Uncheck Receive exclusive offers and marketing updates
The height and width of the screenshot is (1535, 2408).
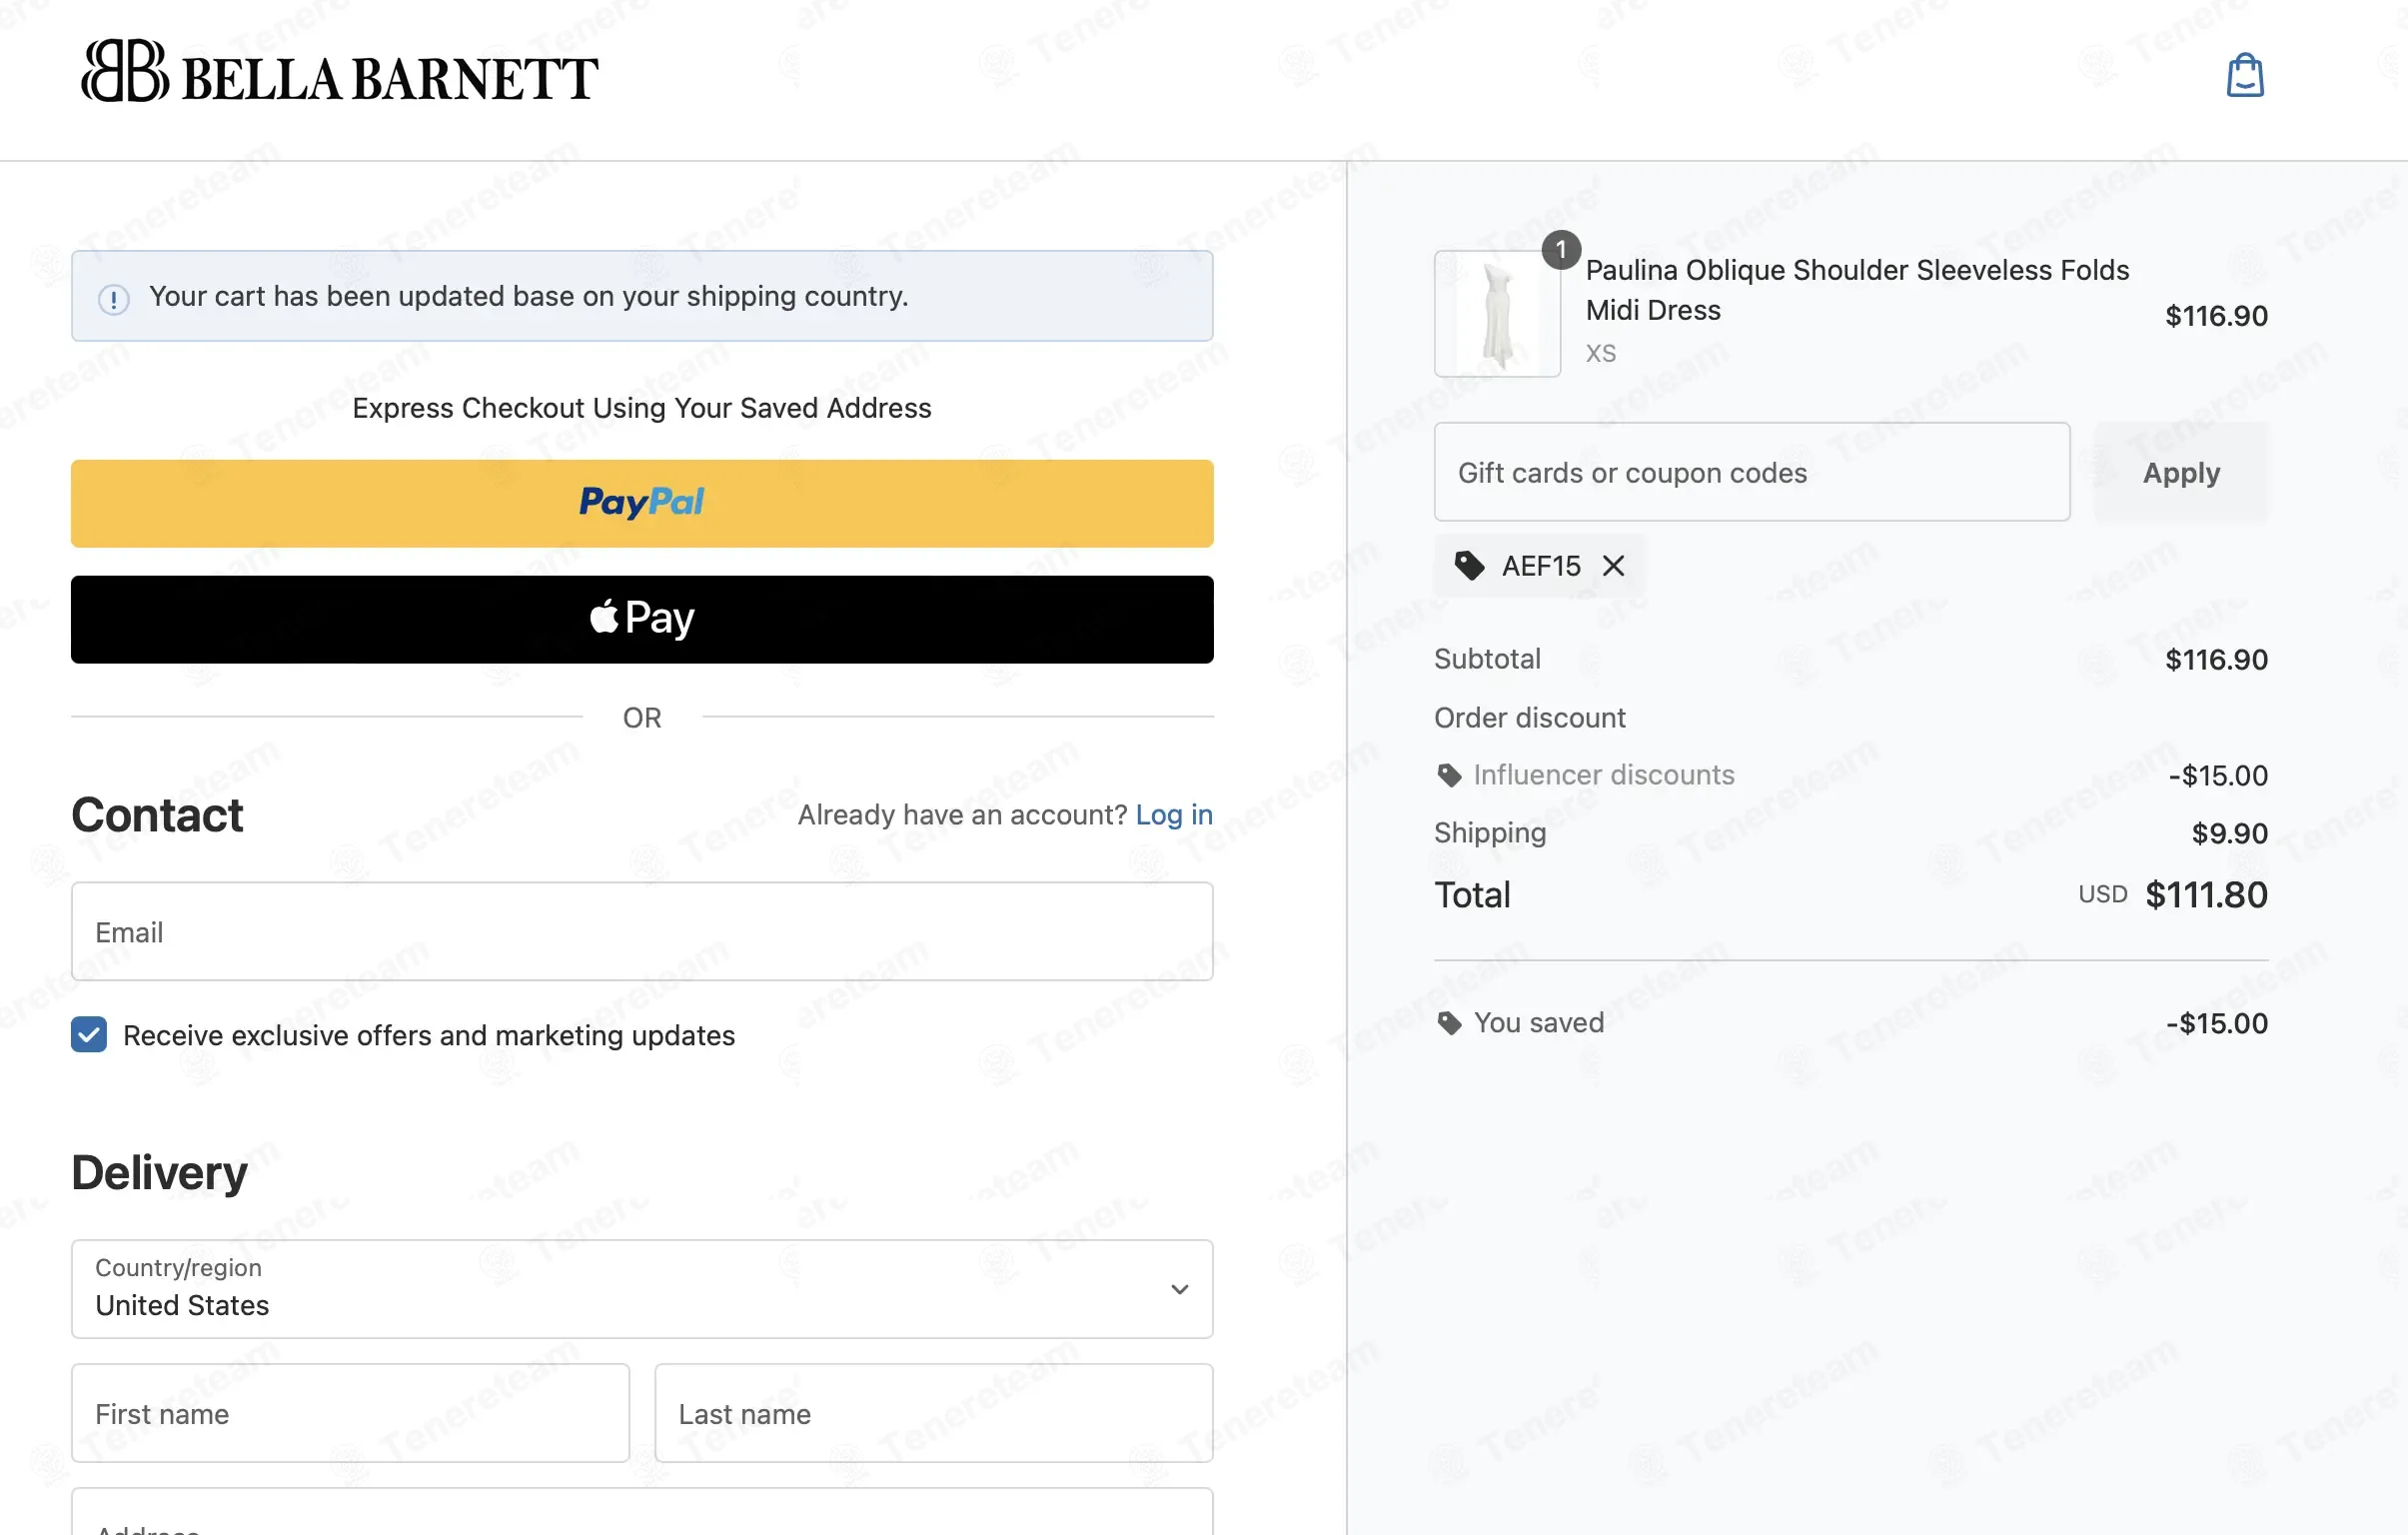click(x=89, y=1035)
